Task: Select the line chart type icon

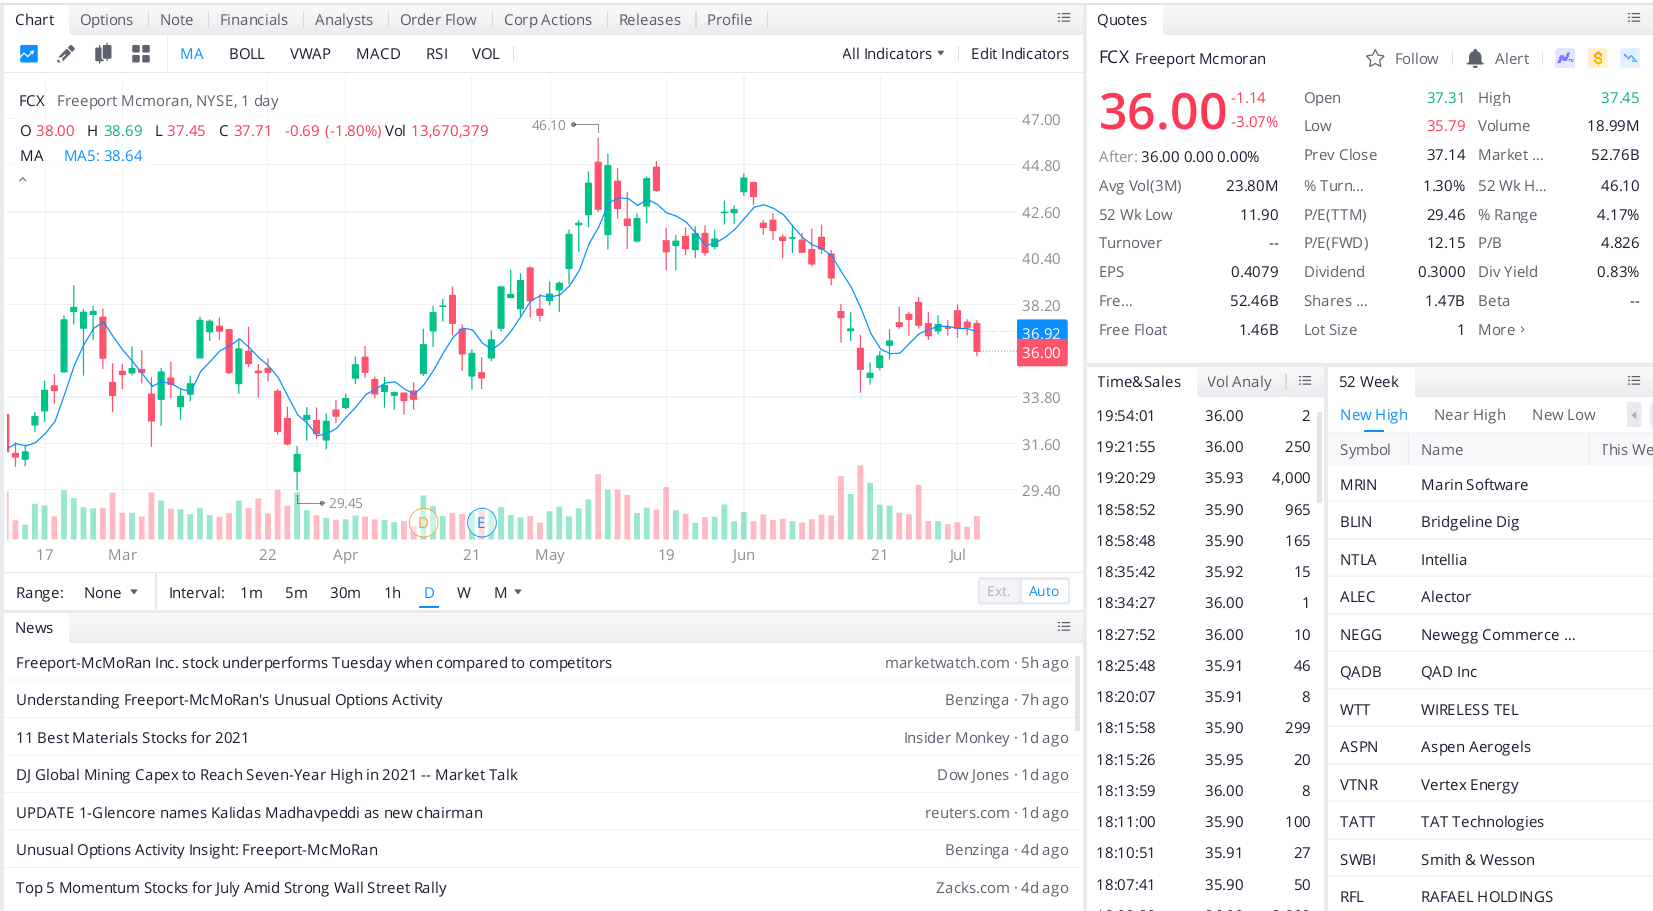Action: click(29, 54)
